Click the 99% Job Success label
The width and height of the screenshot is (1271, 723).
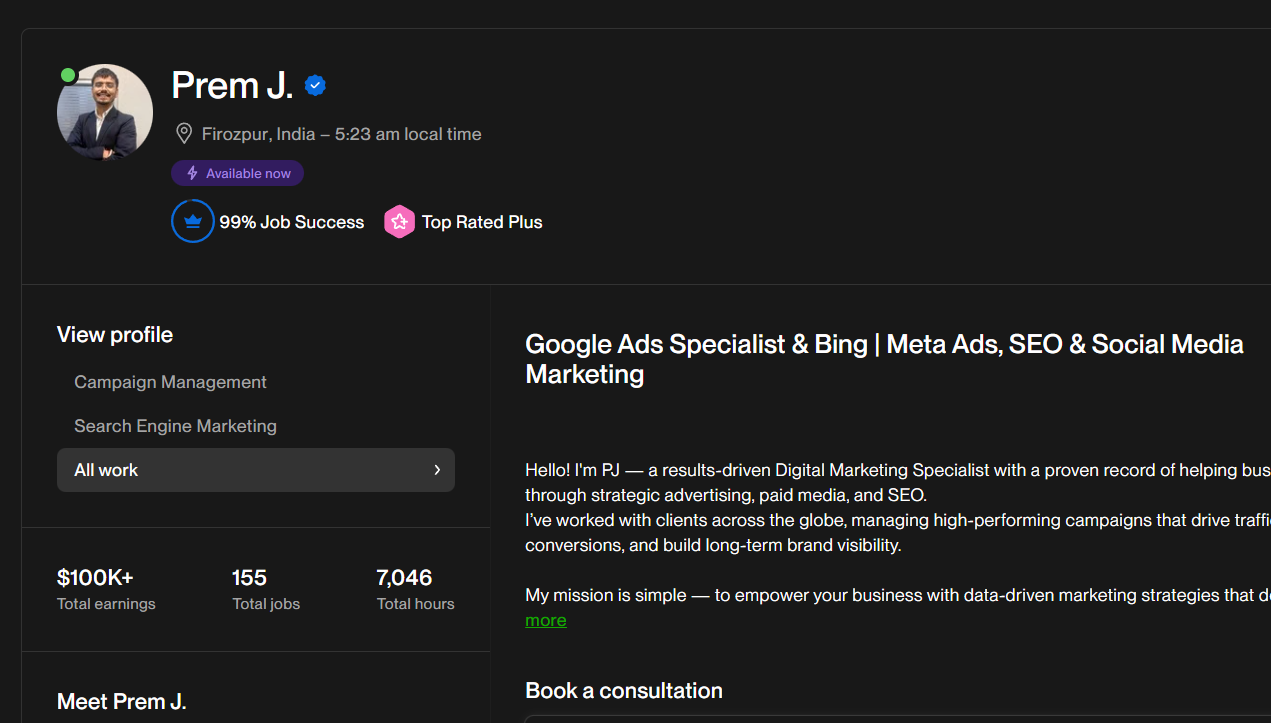click(x=291, y=222)
